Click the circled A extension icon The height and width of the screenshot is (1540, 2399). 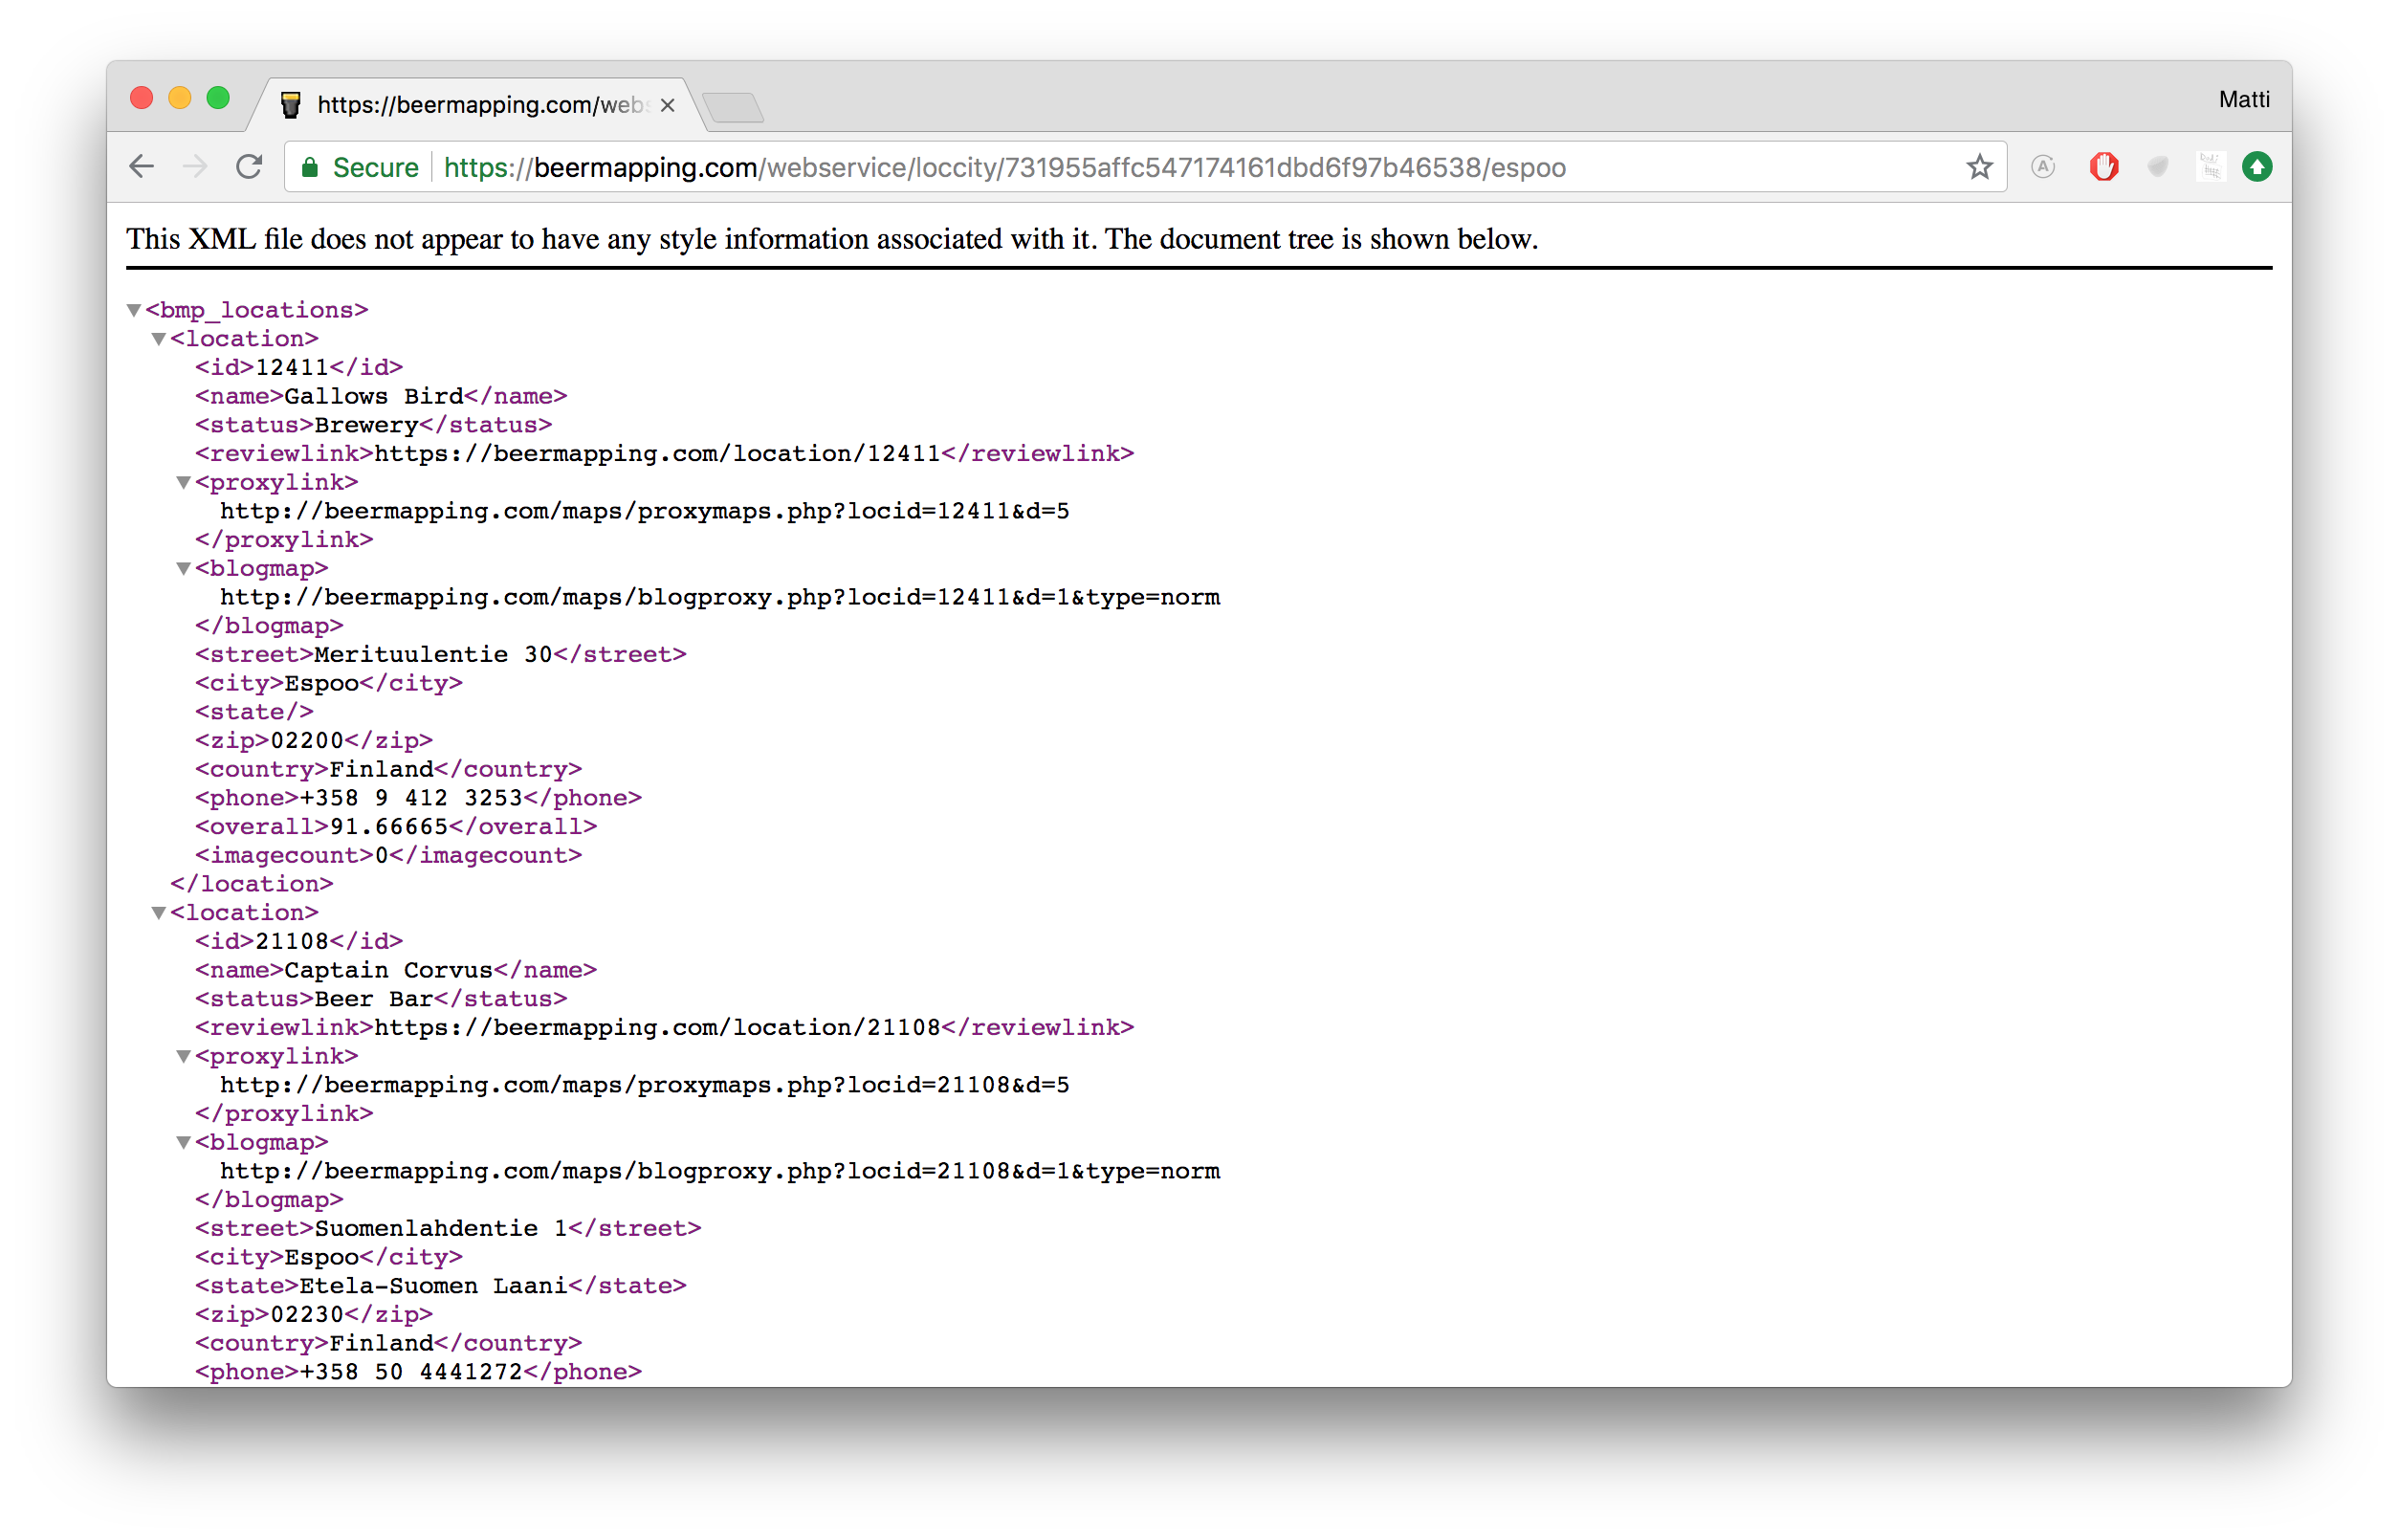(2043, 167)
